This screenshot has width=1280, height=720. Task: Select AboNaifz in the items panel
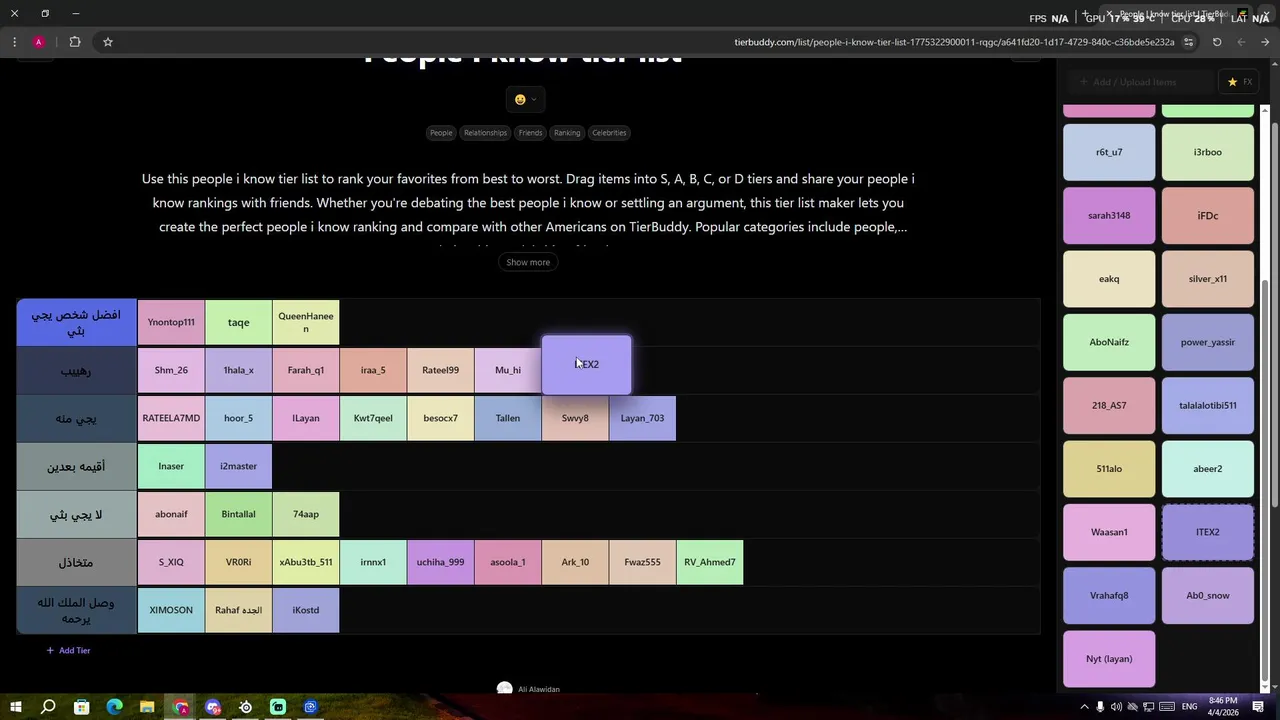1109,342
